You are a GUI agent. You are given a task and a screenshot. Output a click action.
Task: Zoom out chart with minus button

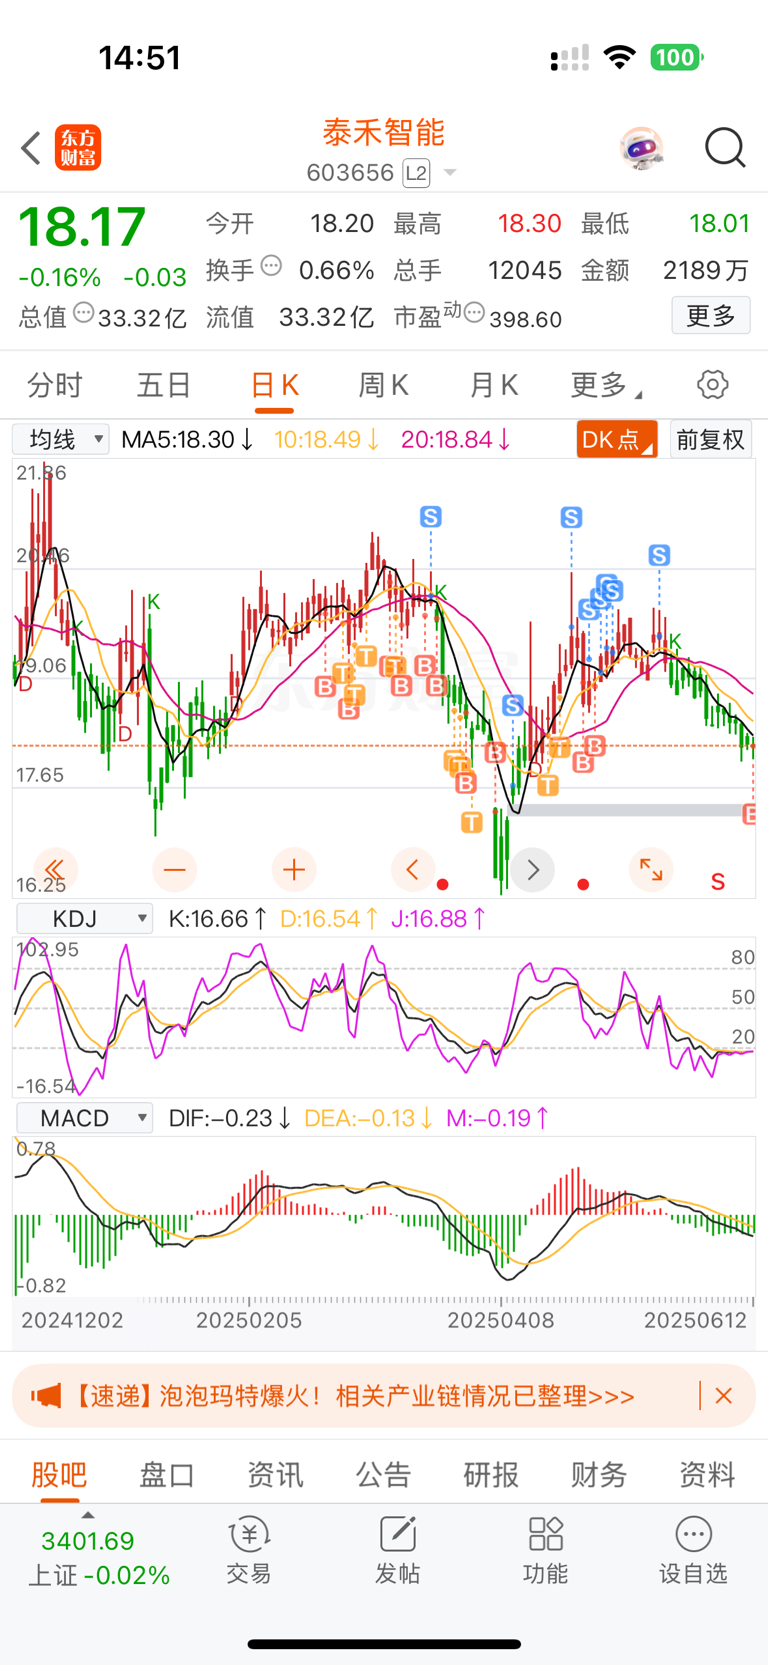tap(174, 870)
